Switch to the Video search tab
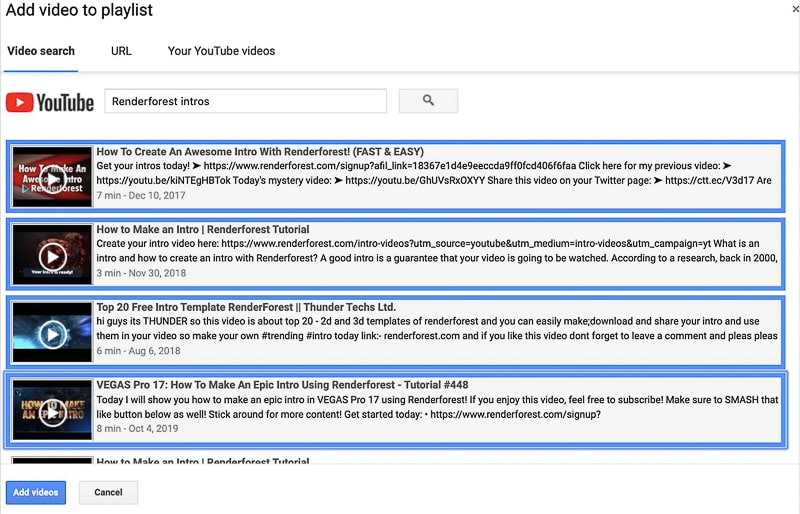This screenshot has width=800, height=514. pos(41,51)
